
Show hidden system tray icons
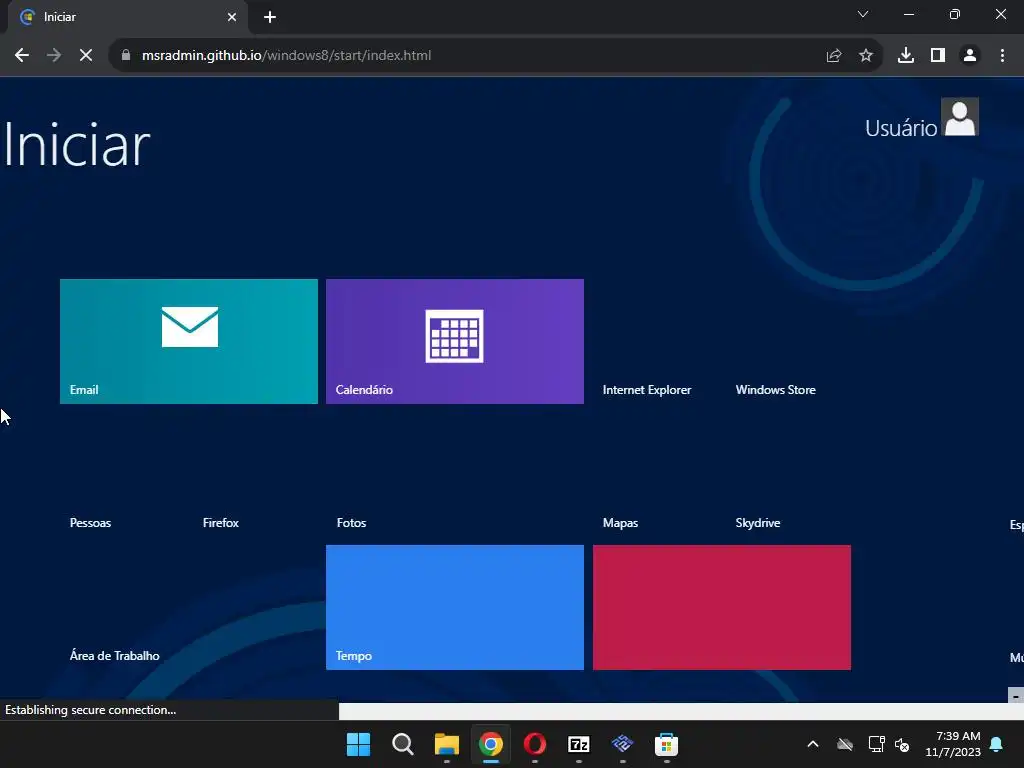[x=813, y=744]
